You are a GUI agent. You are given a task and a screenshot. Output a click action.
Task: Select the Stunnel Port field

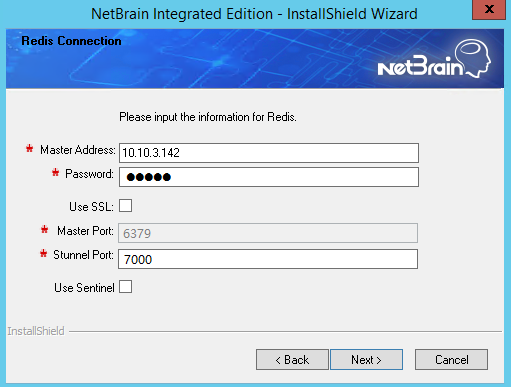[x=268, y=259]
